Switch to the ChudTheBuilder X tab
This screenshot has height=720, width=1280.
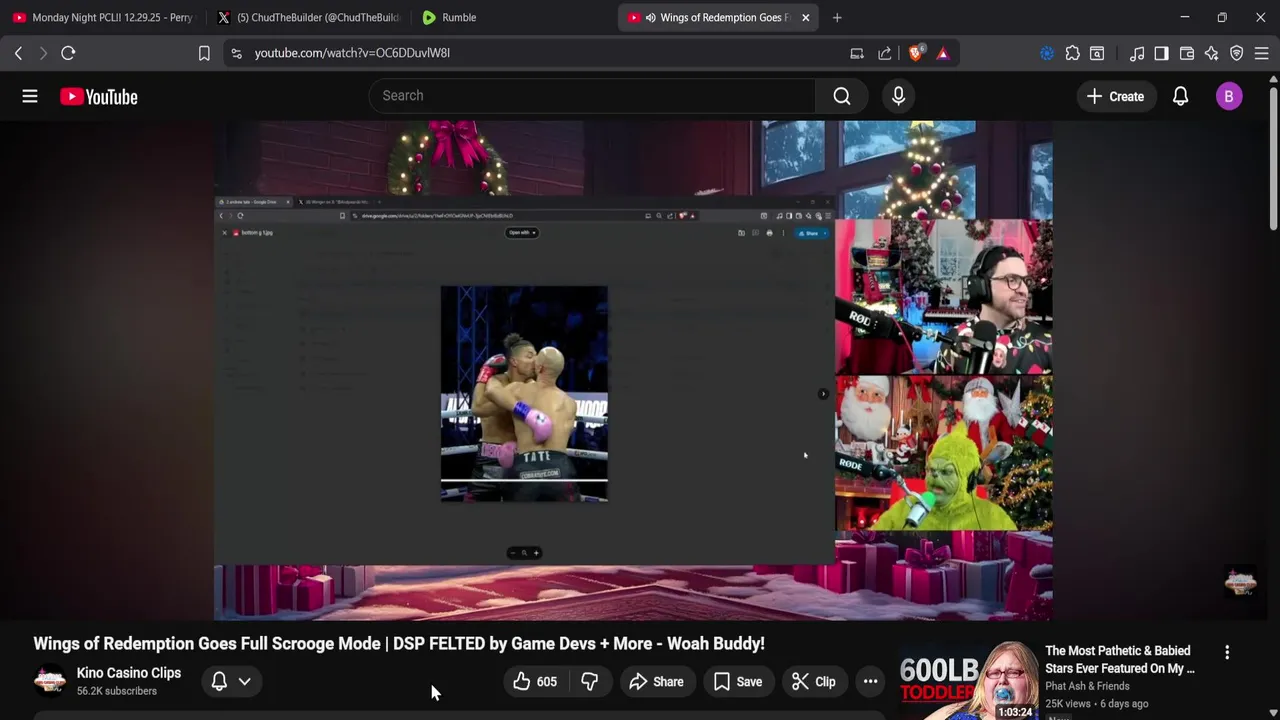(x=309, y=17)
